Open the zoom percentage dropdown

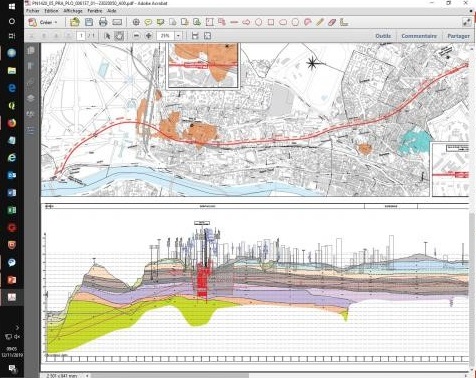(x=179, y=36)
